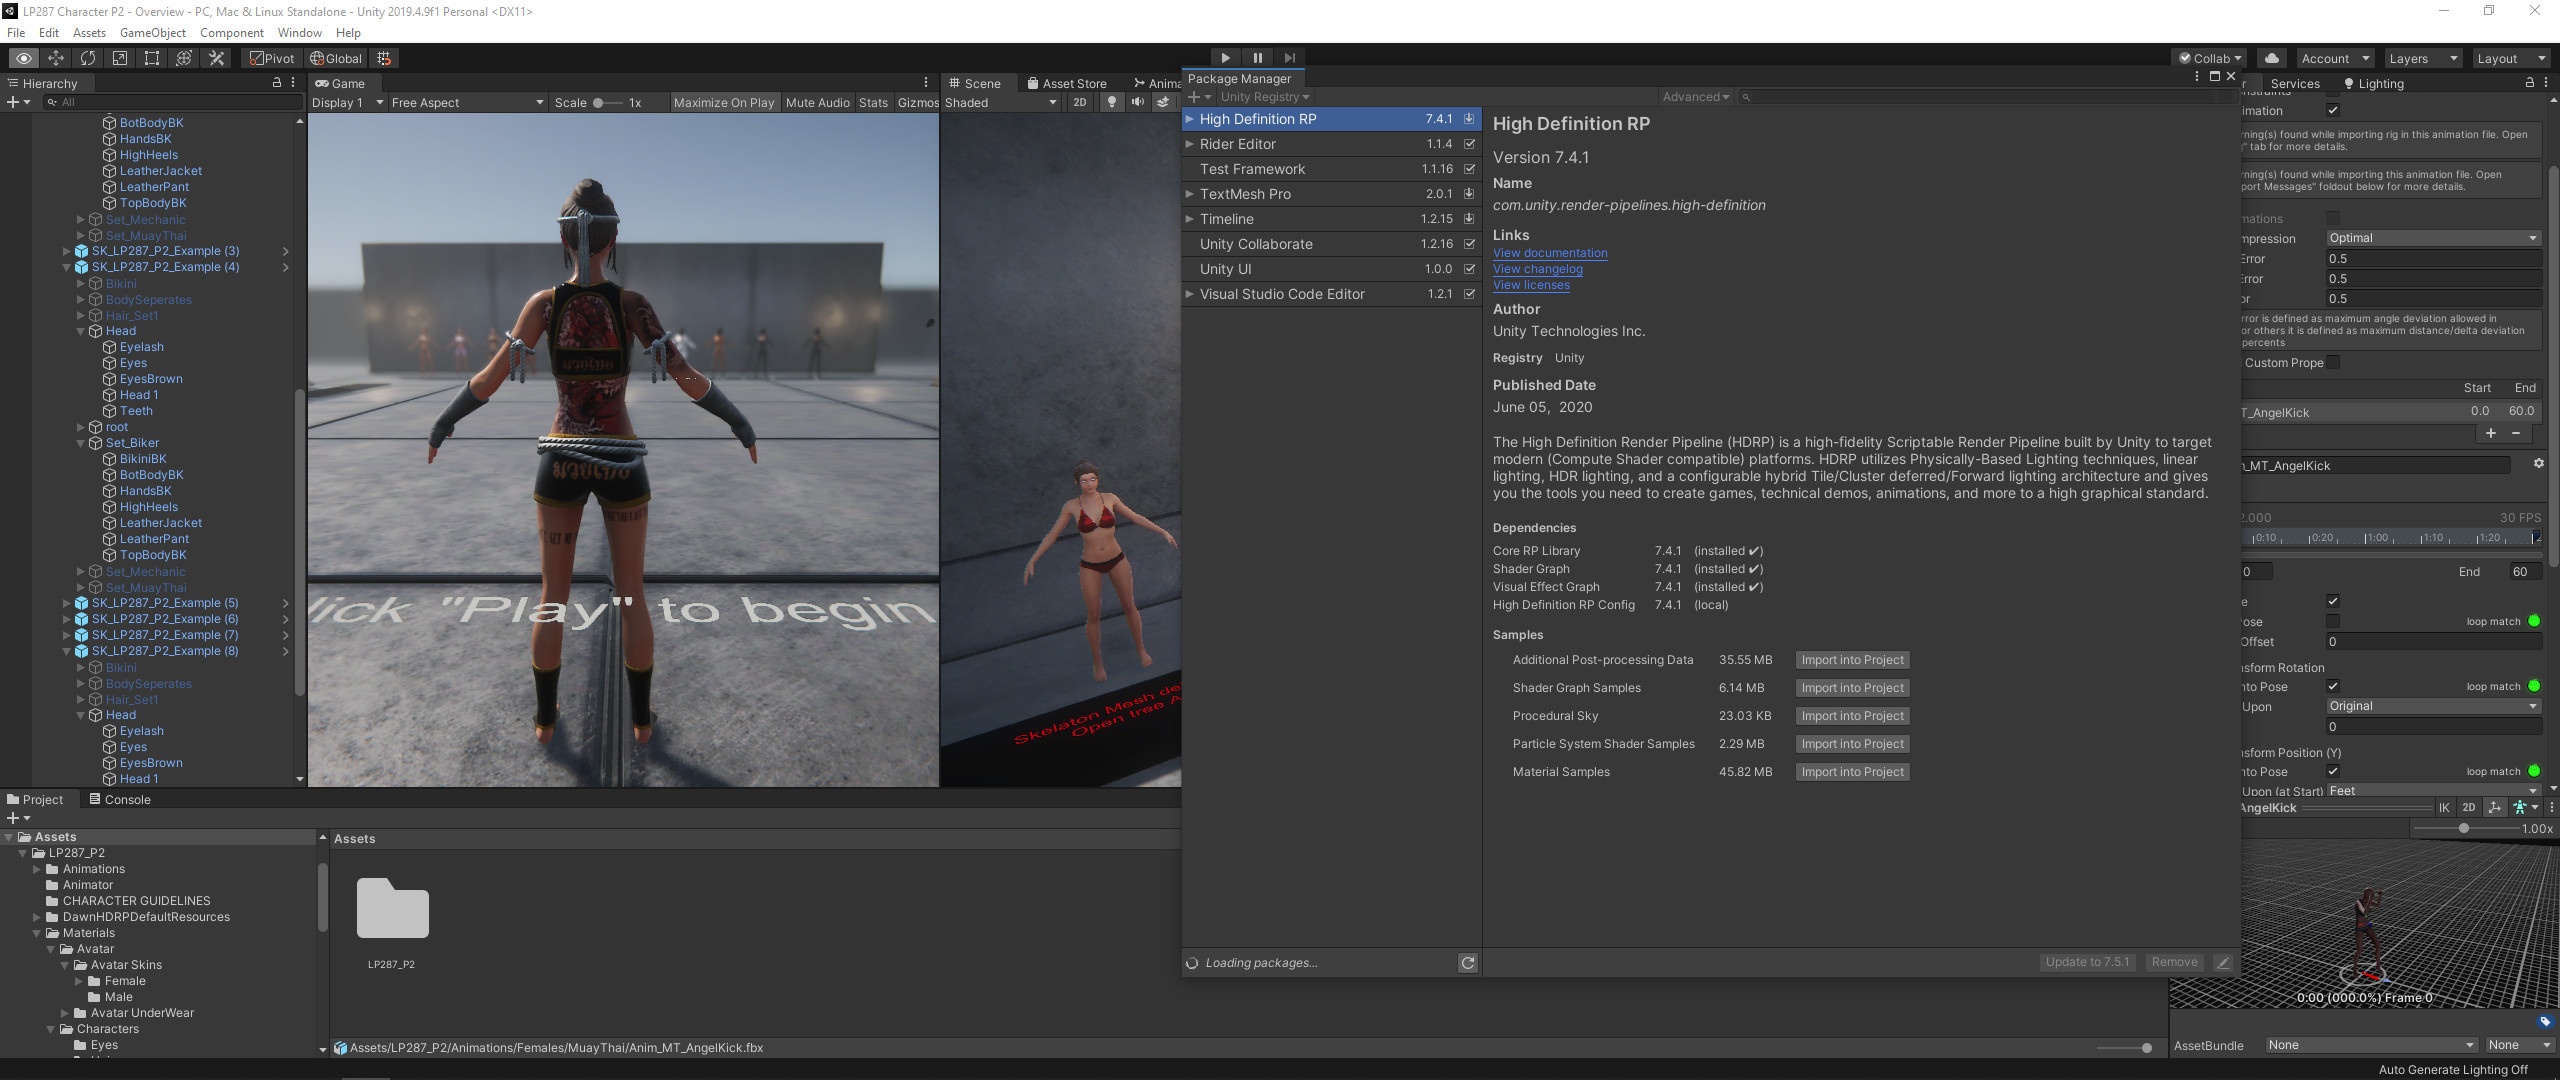Click Update to 7.5.1 button
Screen dimensions: 2560x1080
click(x=2087, y=962)
